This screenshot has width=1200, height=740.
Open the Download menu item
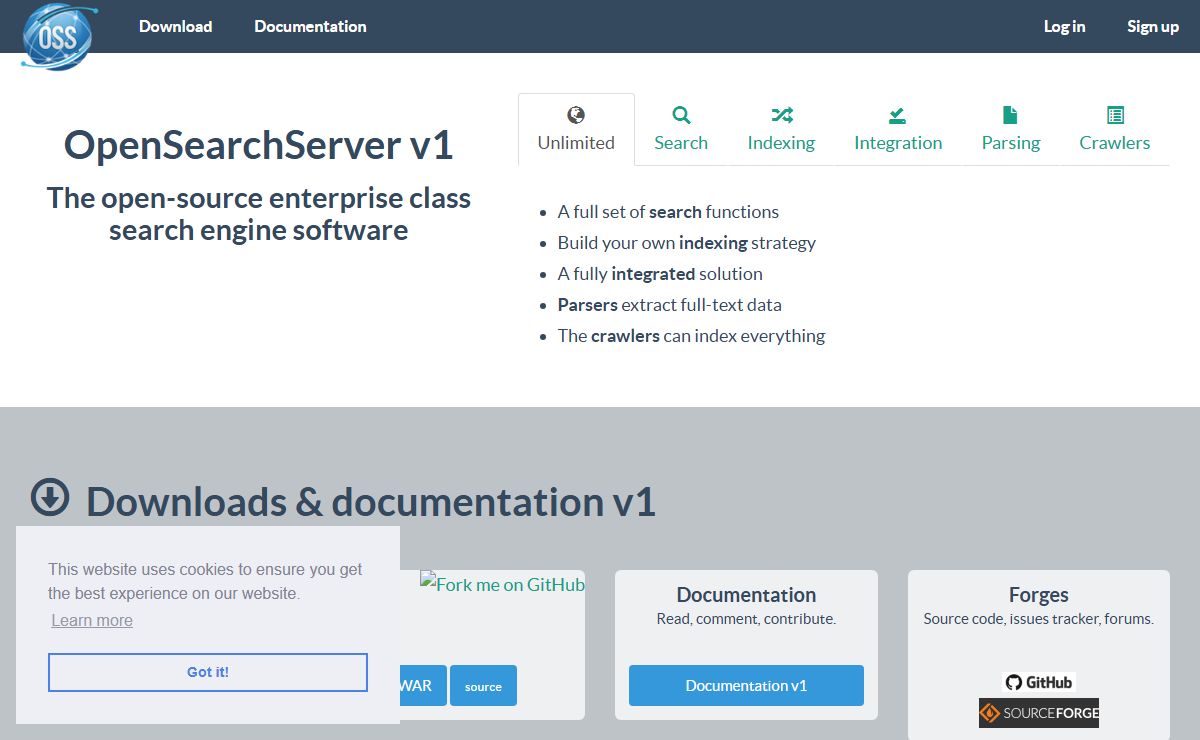tap(175, 27)
